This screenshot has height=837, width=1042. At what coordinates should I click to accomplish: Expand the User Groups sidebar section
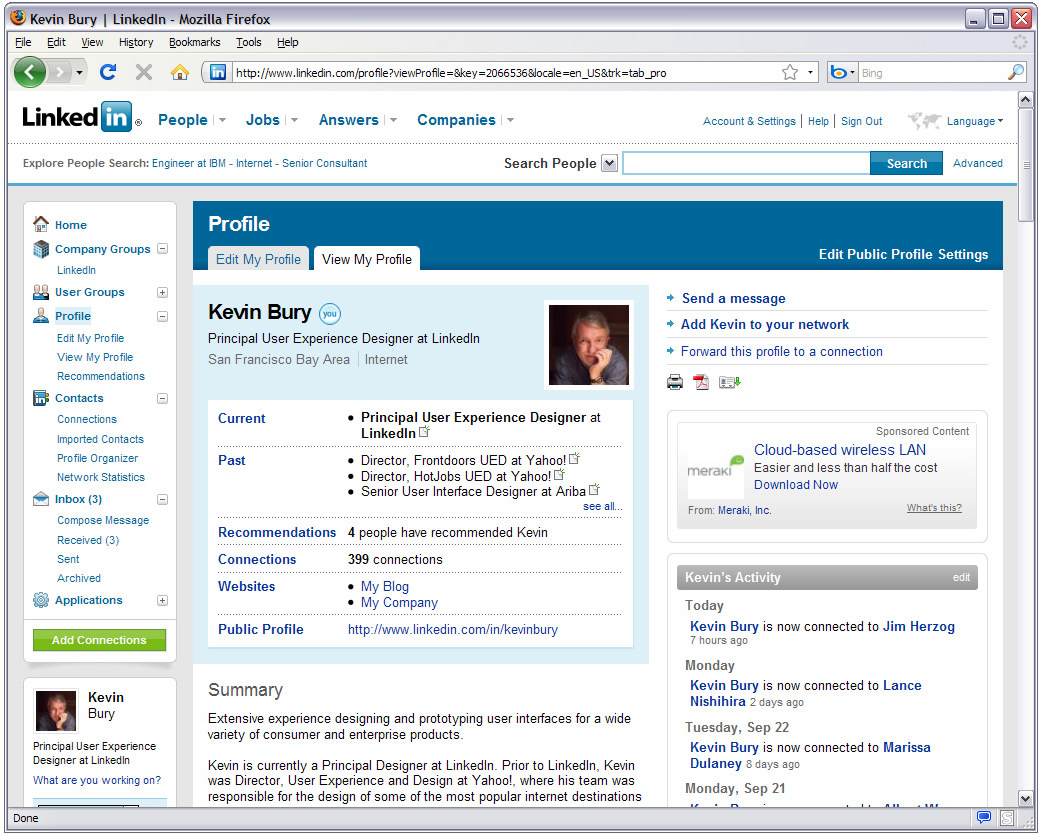click(162, 292)
